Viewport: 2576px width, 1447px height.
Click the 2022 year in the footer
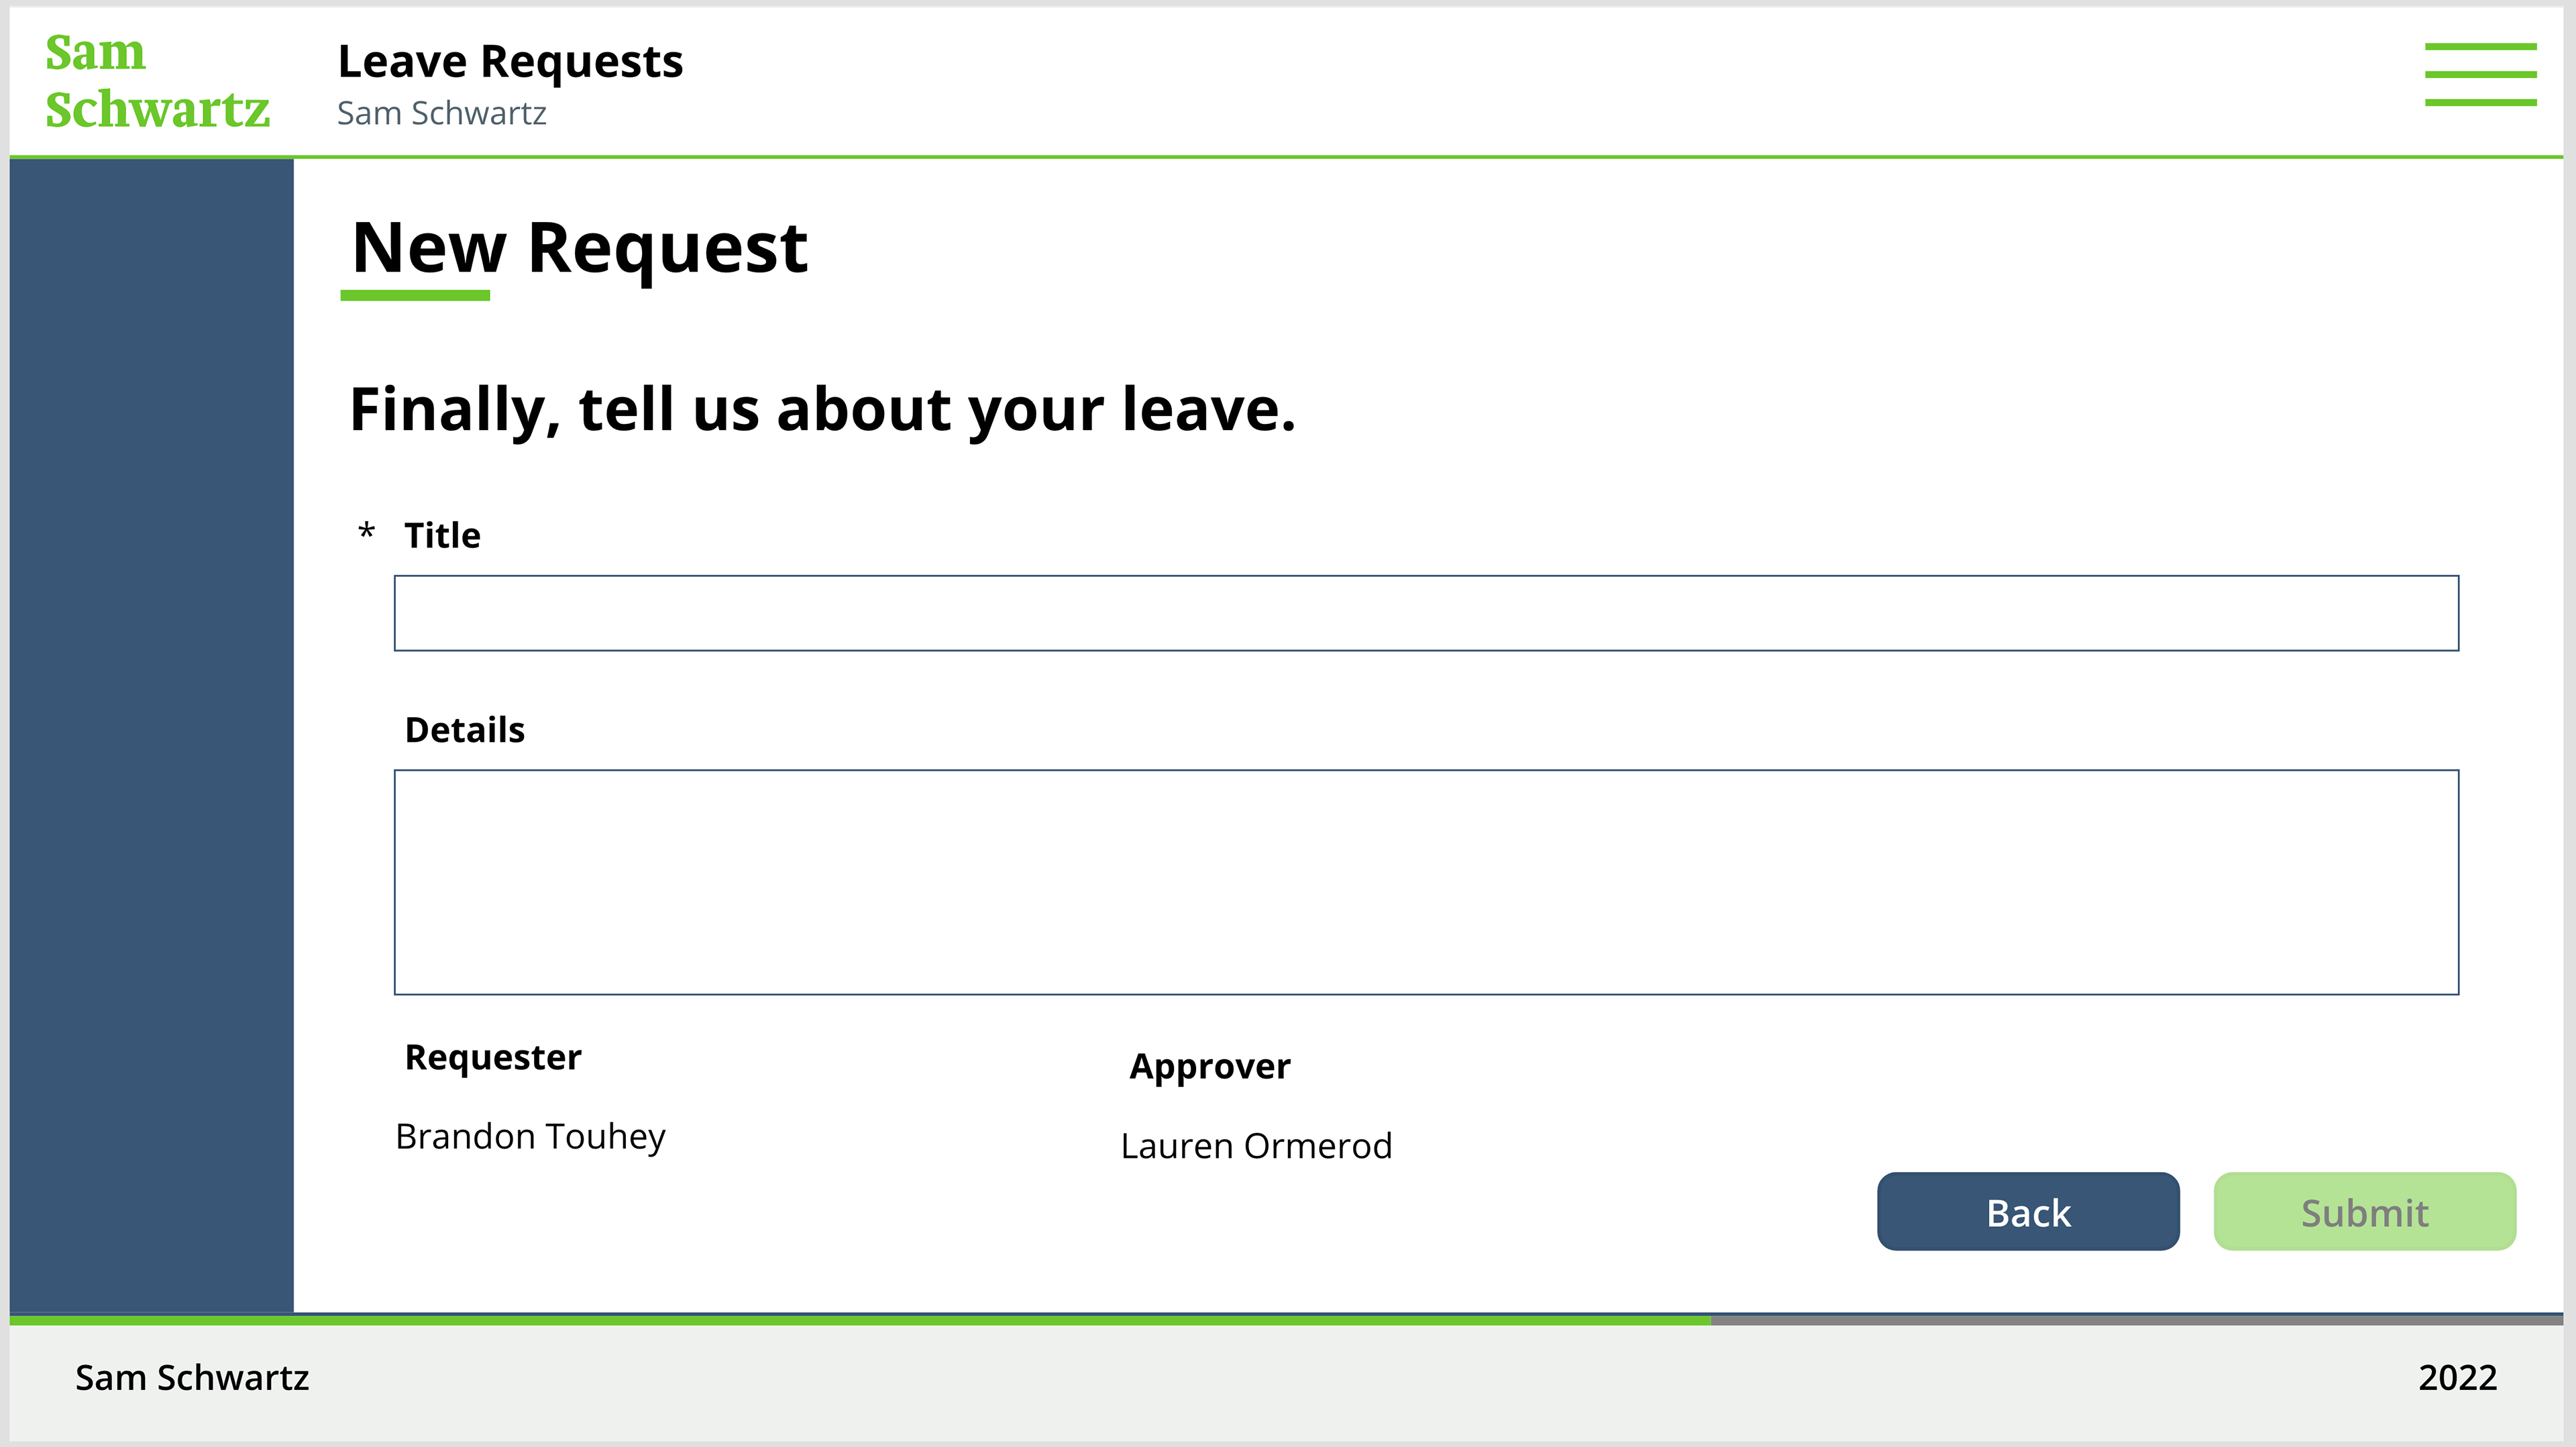pyautogui.click(x=2456, y=1378)
